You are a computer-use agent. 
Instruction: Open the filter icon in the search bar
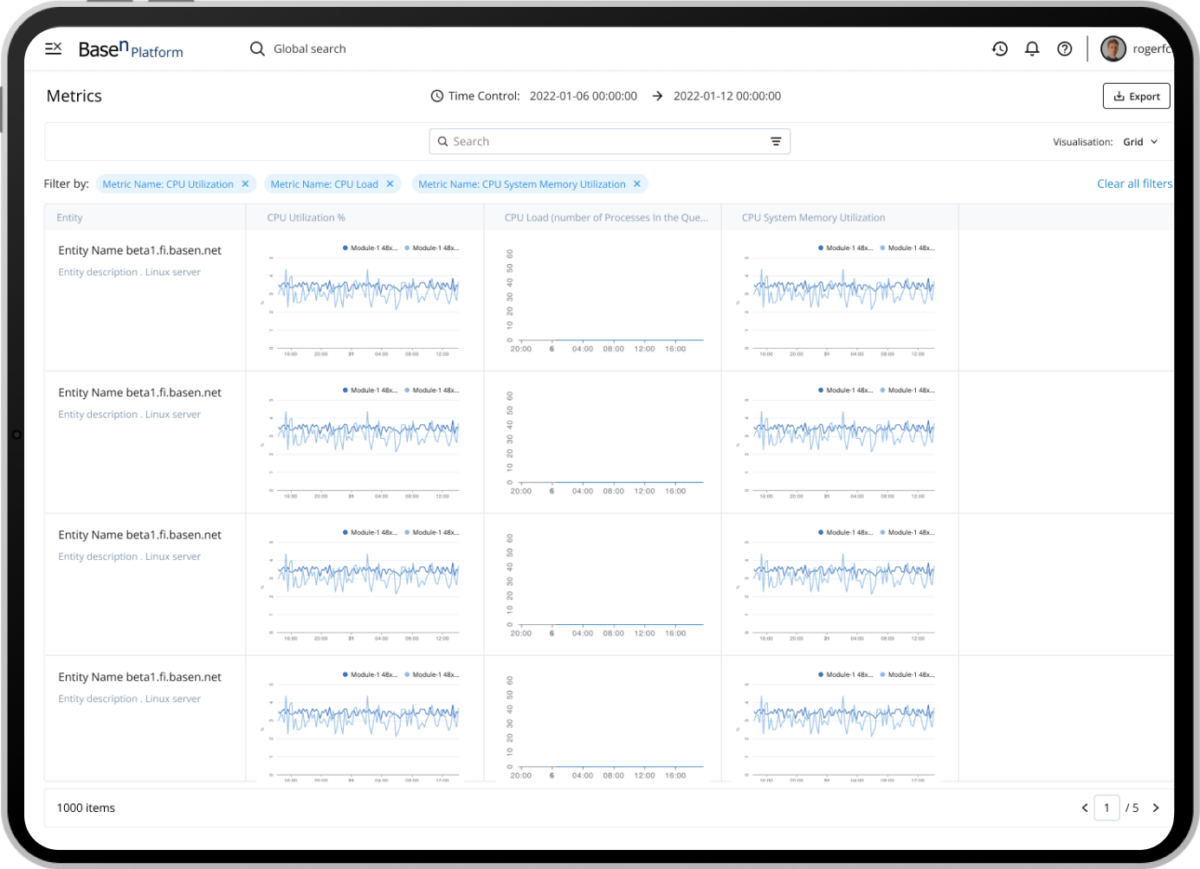coord(776,141)
